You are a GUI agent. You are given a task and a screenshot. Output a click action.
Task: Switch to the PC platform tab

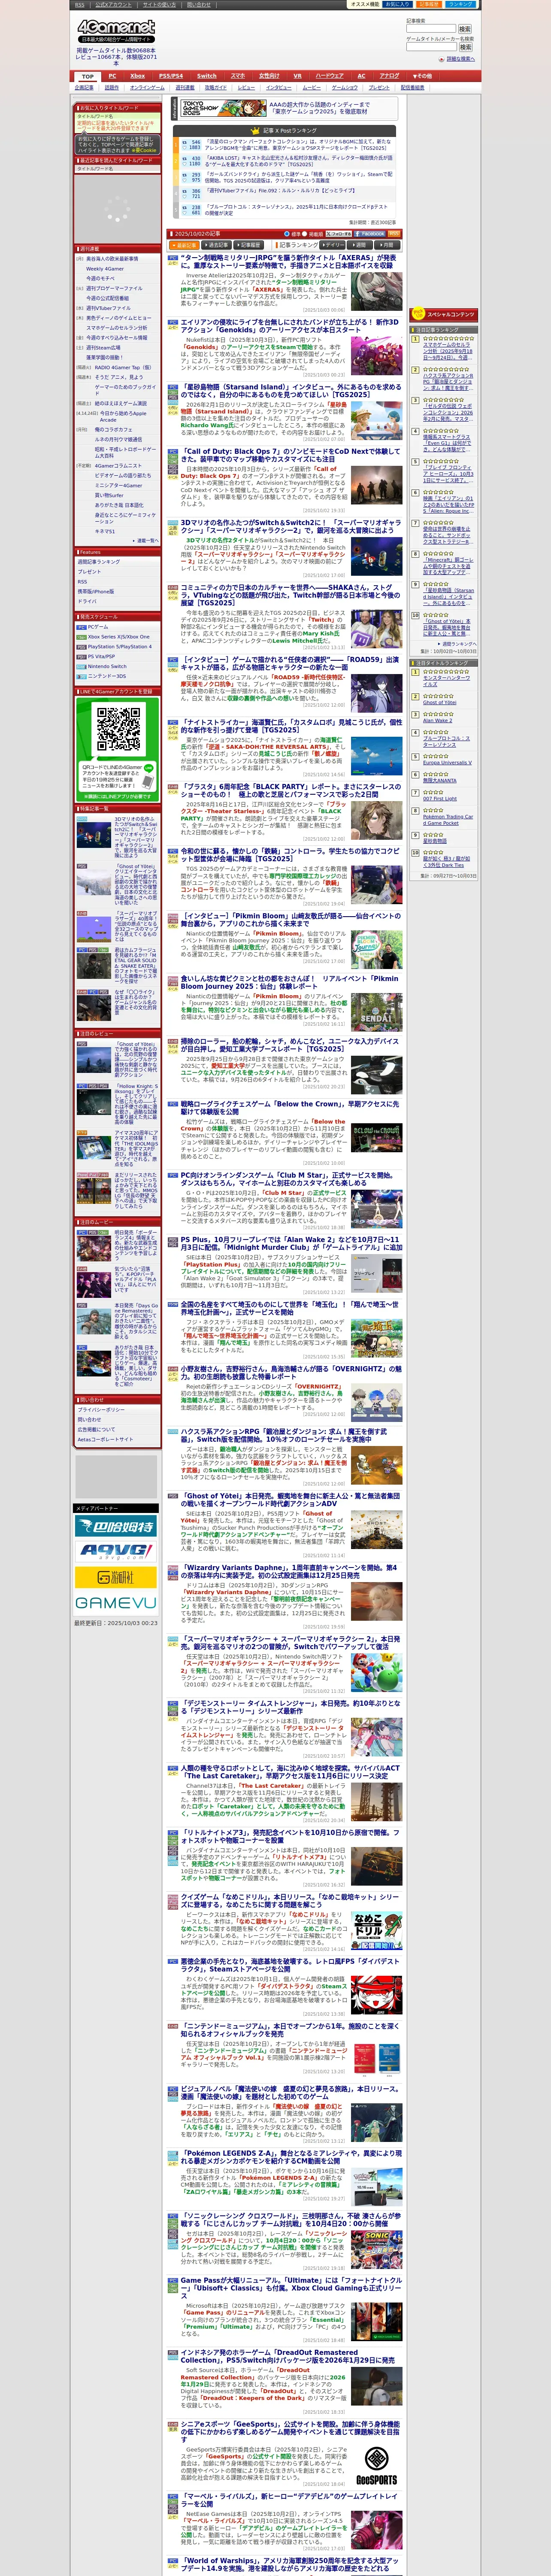coord(112,76)
